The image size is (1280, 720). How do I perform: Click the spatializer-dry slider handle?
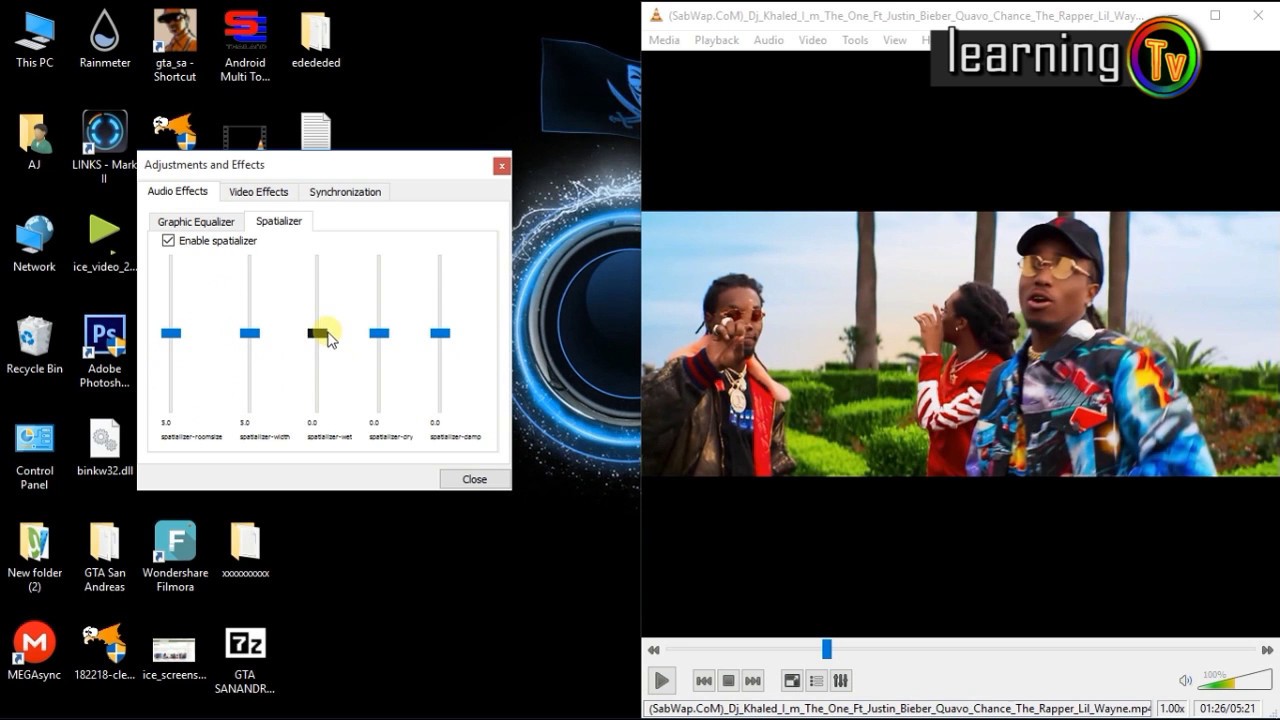coord(379,333)
